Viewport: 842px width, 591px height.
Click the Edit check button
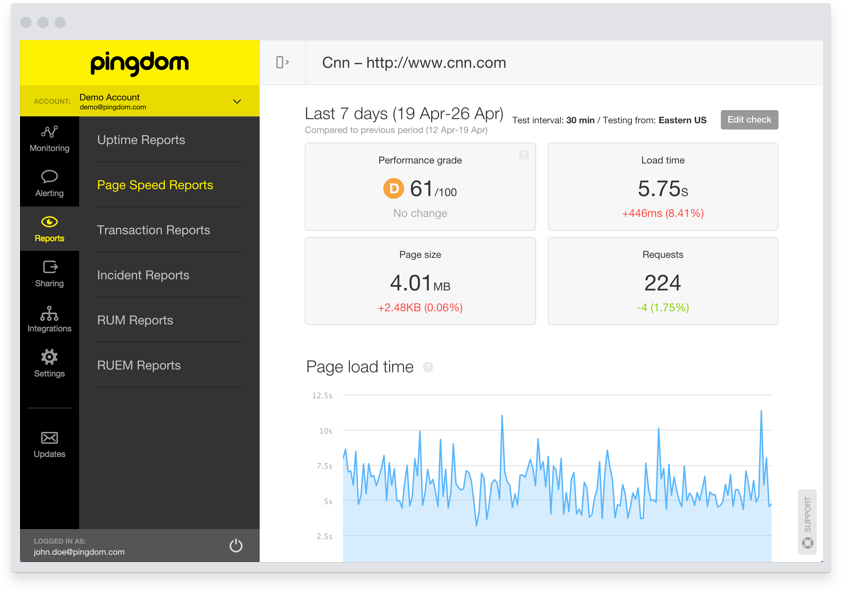pos(749,120)
